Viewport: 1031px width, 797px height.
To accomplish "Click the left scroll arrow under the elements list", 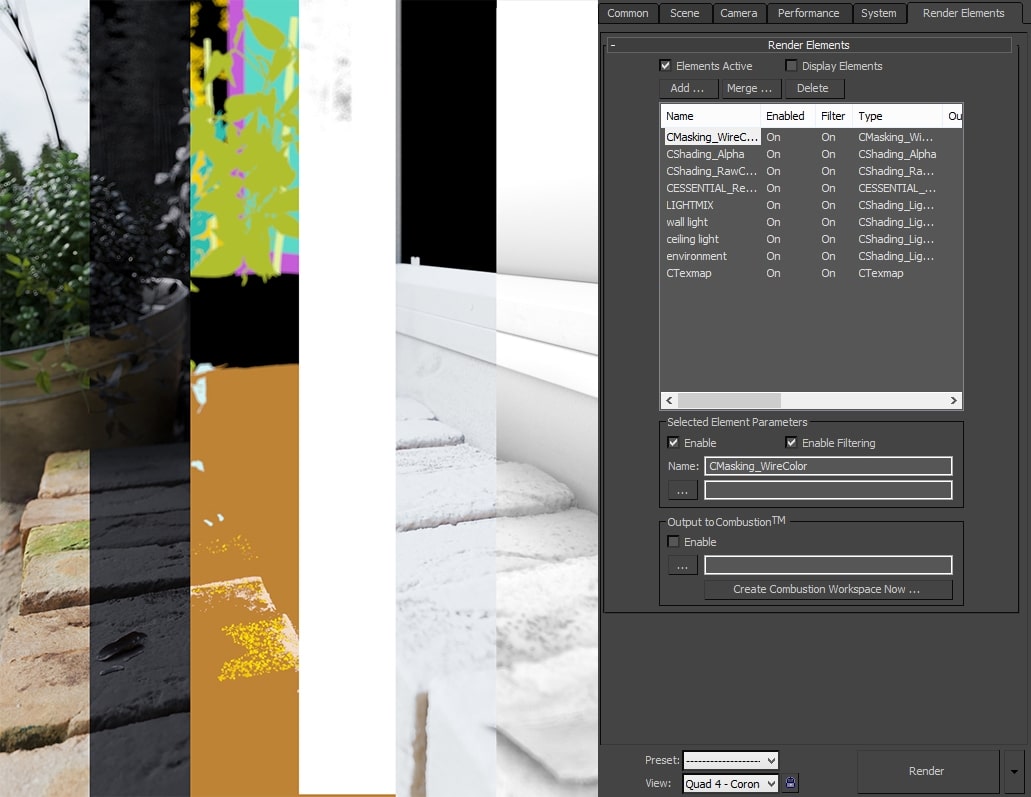I will (x=667, y=400).
